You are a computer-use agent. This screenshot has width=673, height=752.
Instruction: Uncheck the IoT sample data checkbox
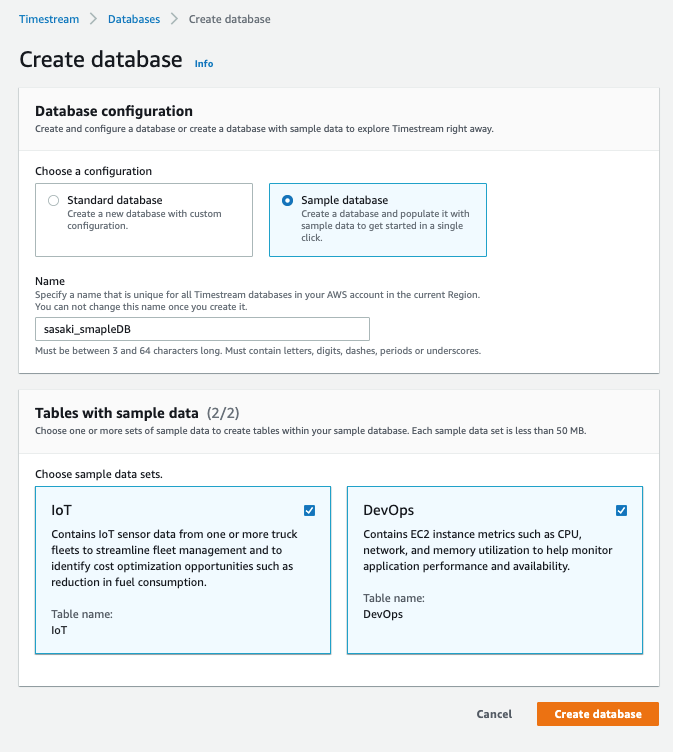tap(310, 510)
